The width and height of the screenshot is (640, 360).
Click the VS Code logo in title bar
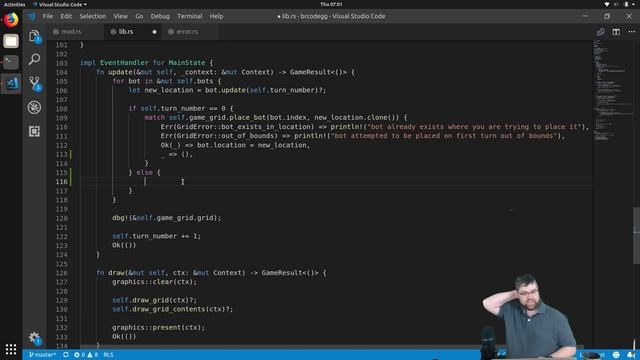pyautogui.click(x=31, y=16)
